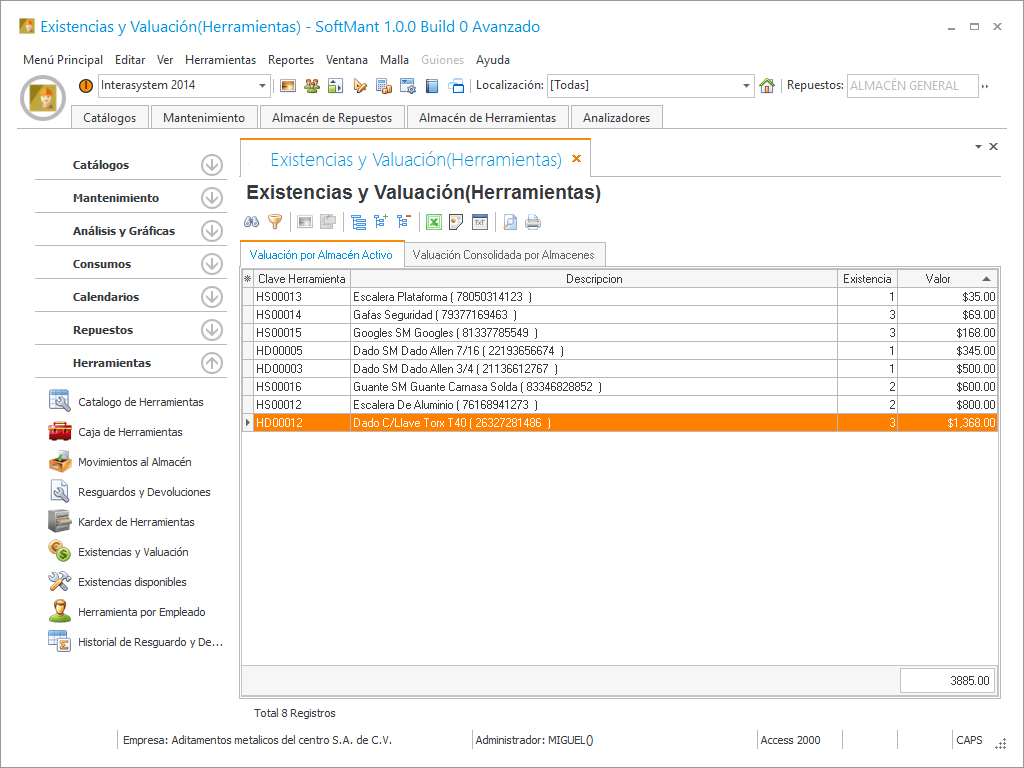Open the Localización dropdown showing [Todas]

746,86
